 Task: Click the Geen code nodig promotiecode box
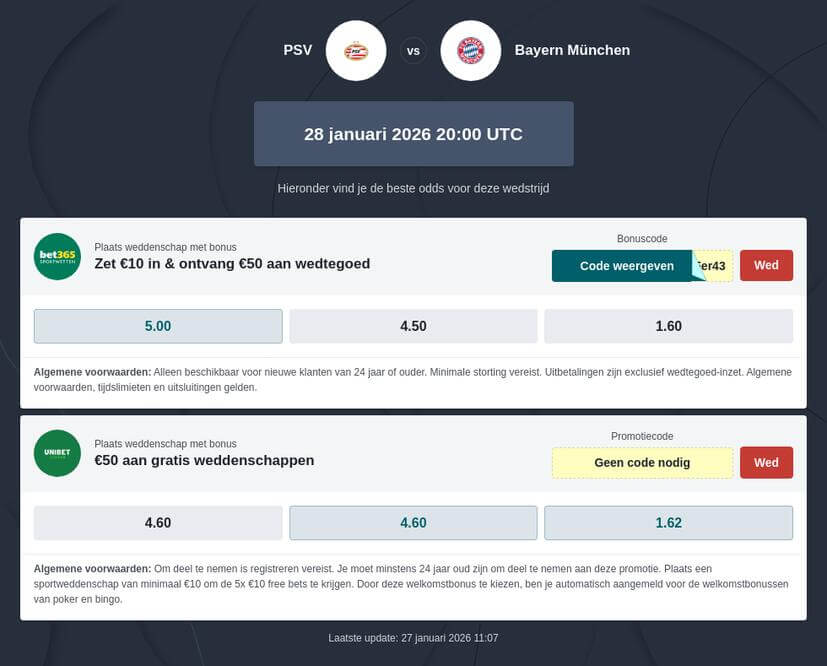pyautogui.click(x=641, y=462)
